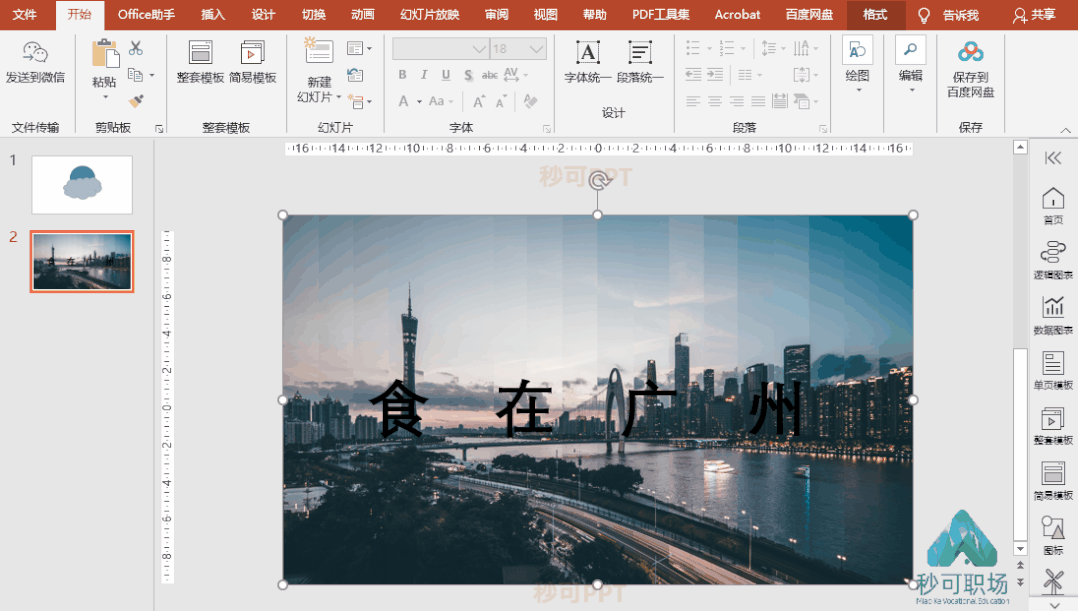This screenshot has height=611, width=1078.
Task: Select slide 1 thumbnail
Action: (x=82, y=184)
